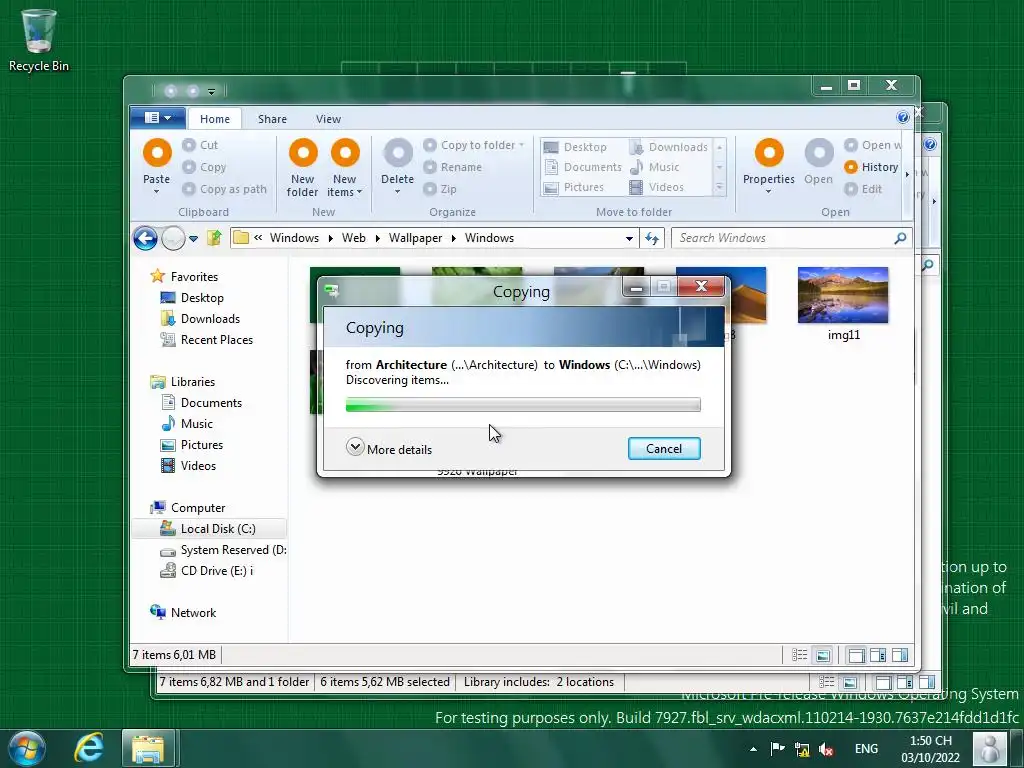The width and height of the screenshot is (1024, 768).
Task: Choose Desktop in Move to folder list
Action: [x=575, y=147]
